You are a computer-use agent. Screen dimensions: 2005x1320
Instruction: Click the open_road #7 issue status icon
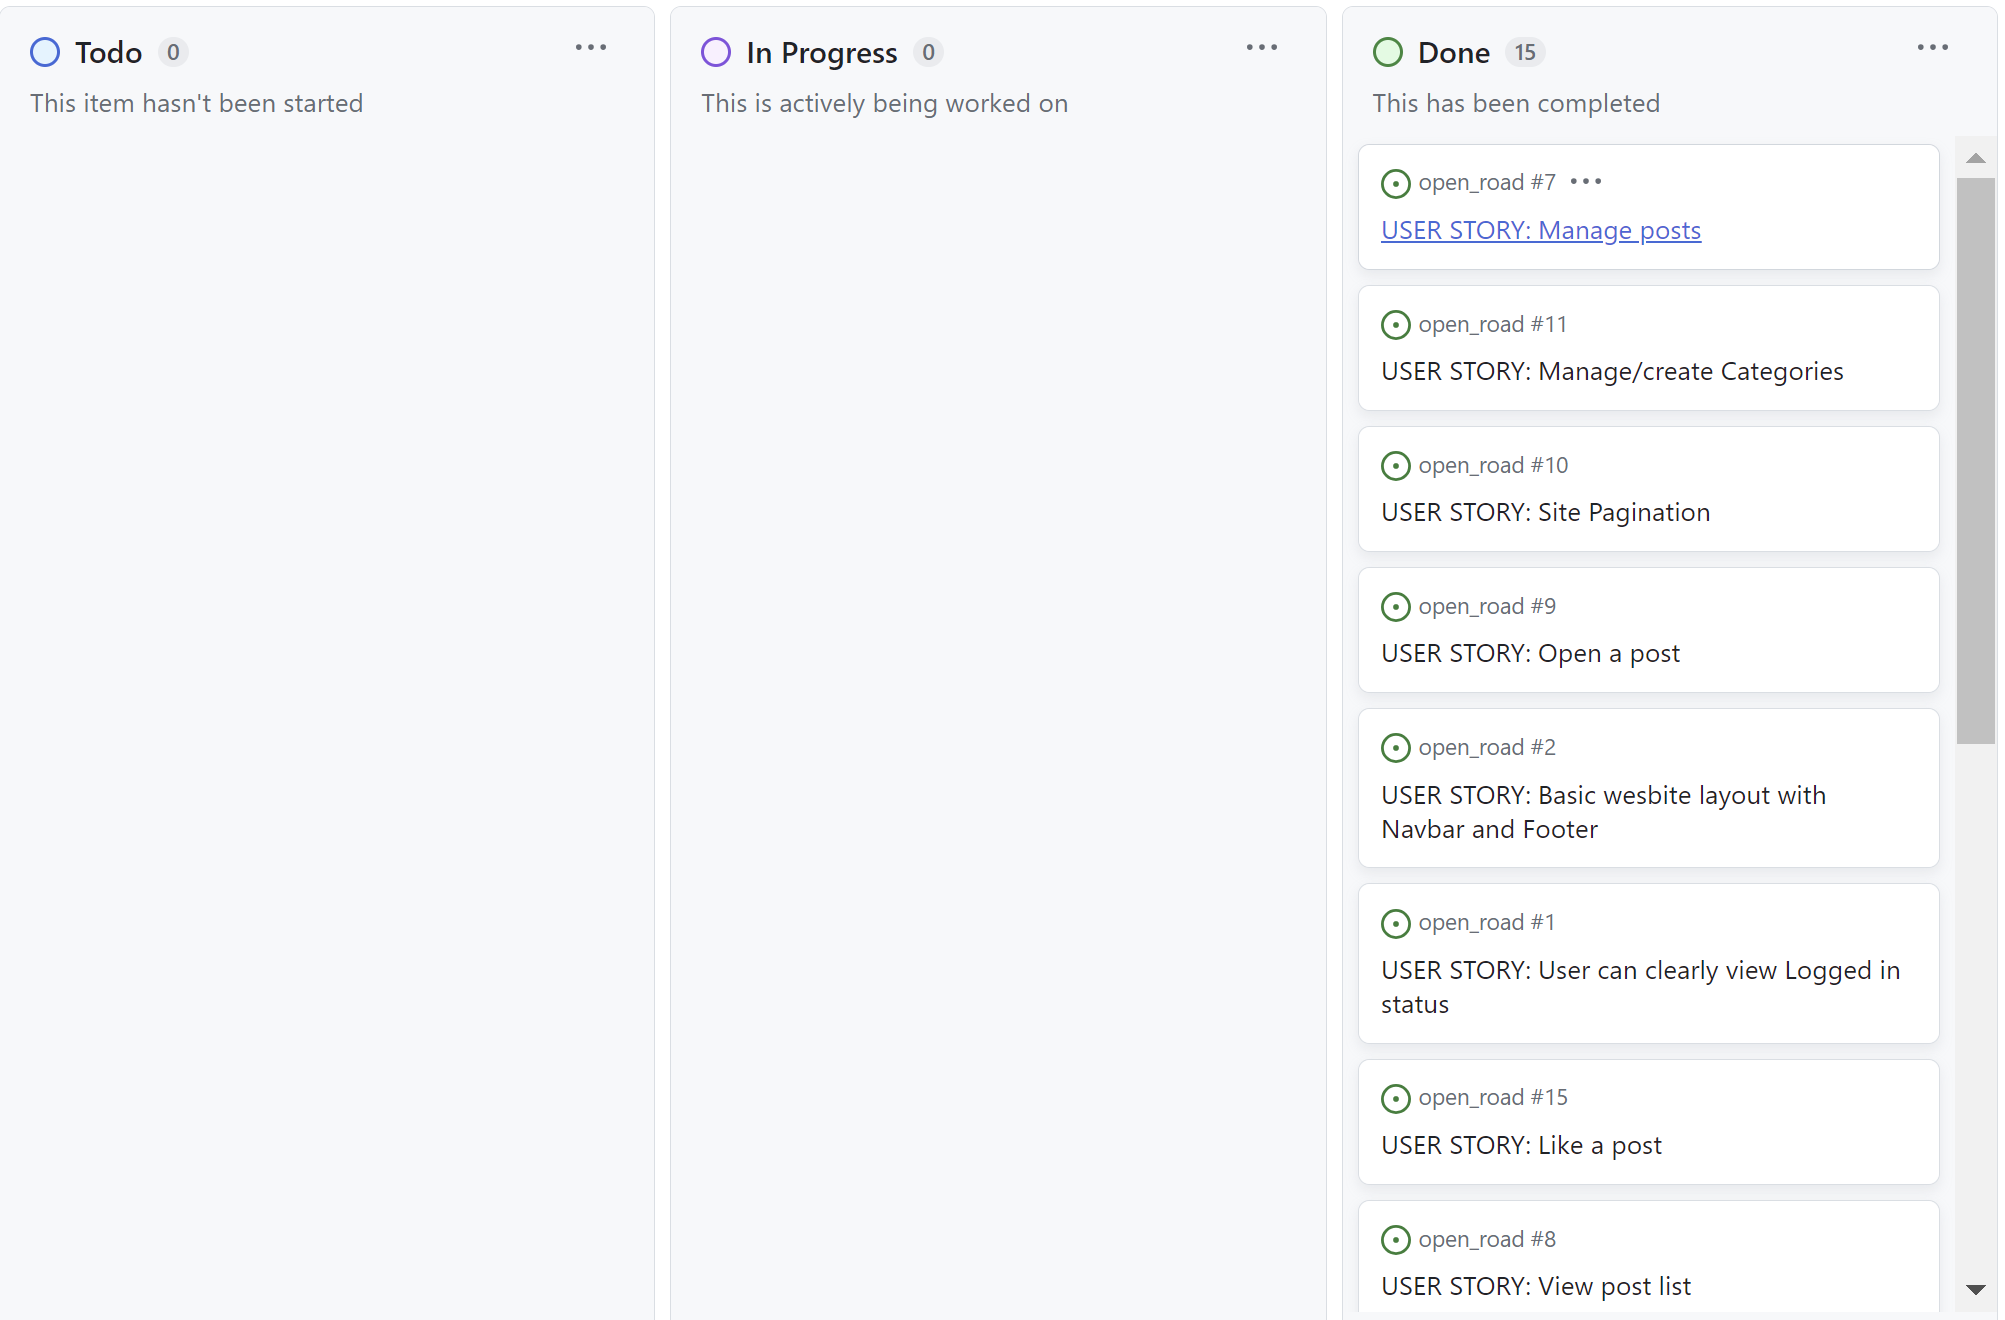click(x=1396, y=183)
